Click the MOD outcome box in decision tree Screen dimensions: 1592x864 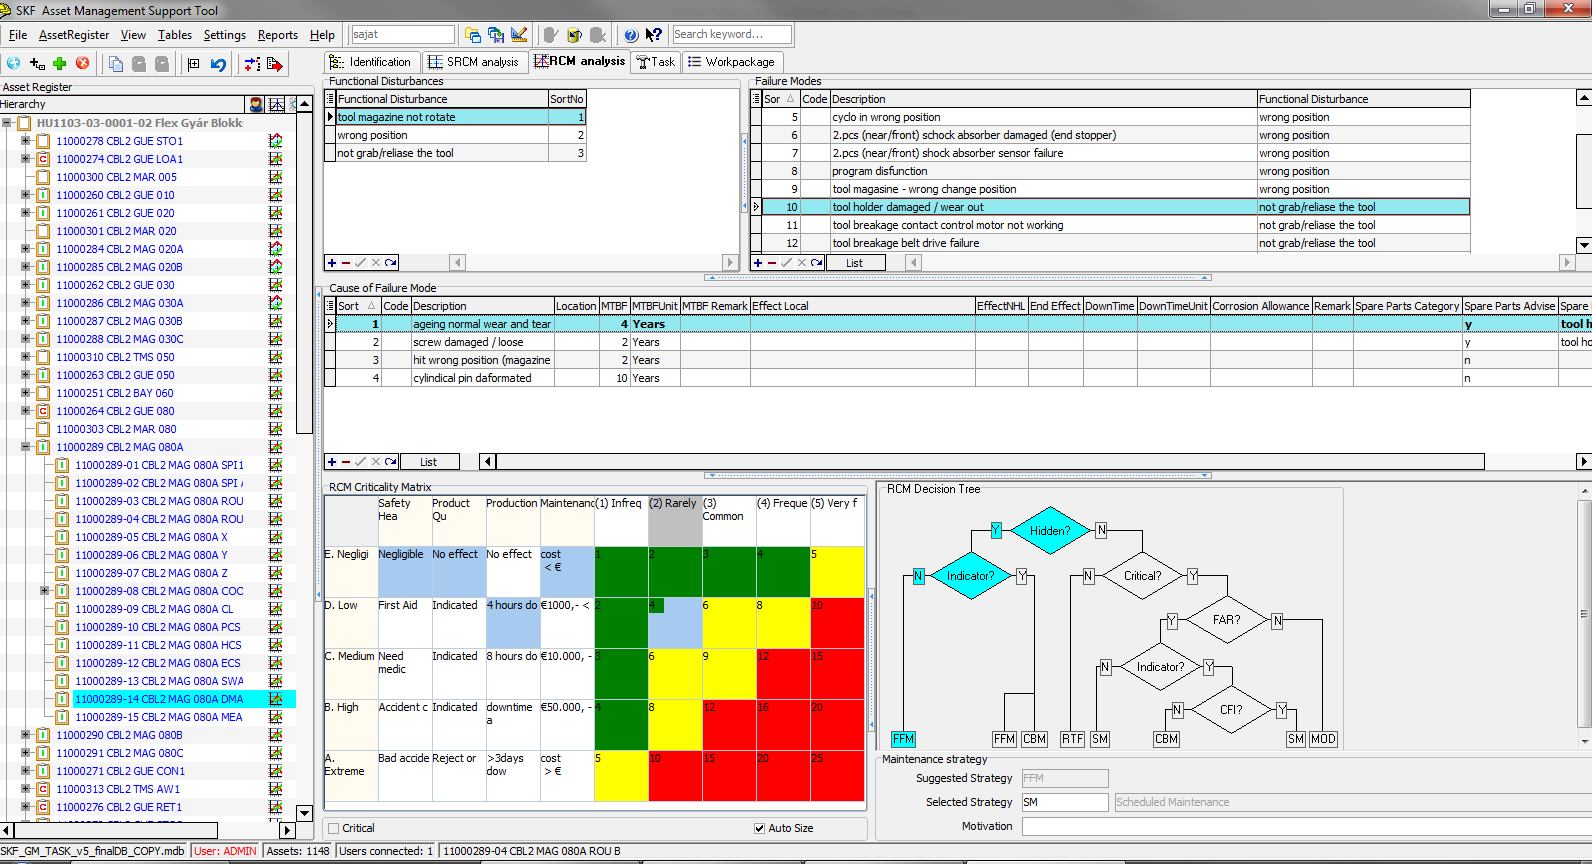click(x=1323, y=739)
